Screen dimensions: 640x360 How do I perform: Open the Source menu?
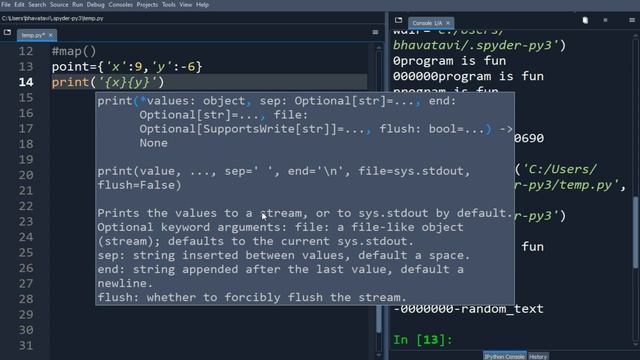pos(59,5)
